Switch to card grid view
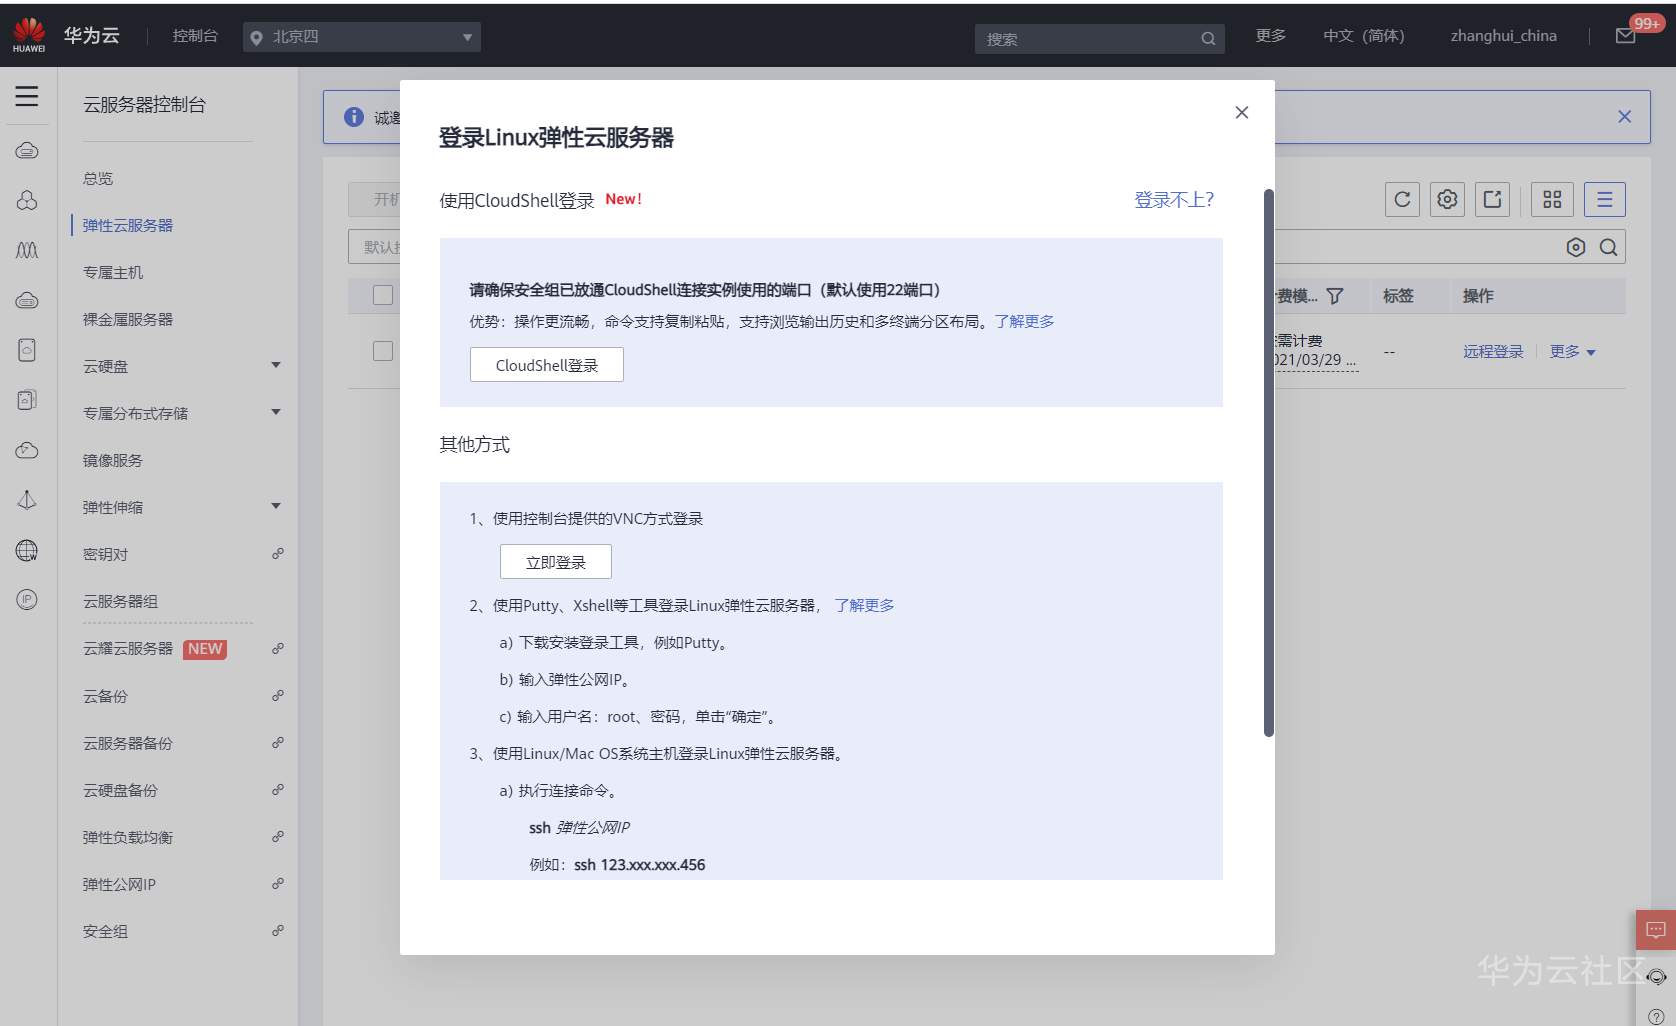The width and height of the screenshot is (1676, 1026). [1552, 199]
